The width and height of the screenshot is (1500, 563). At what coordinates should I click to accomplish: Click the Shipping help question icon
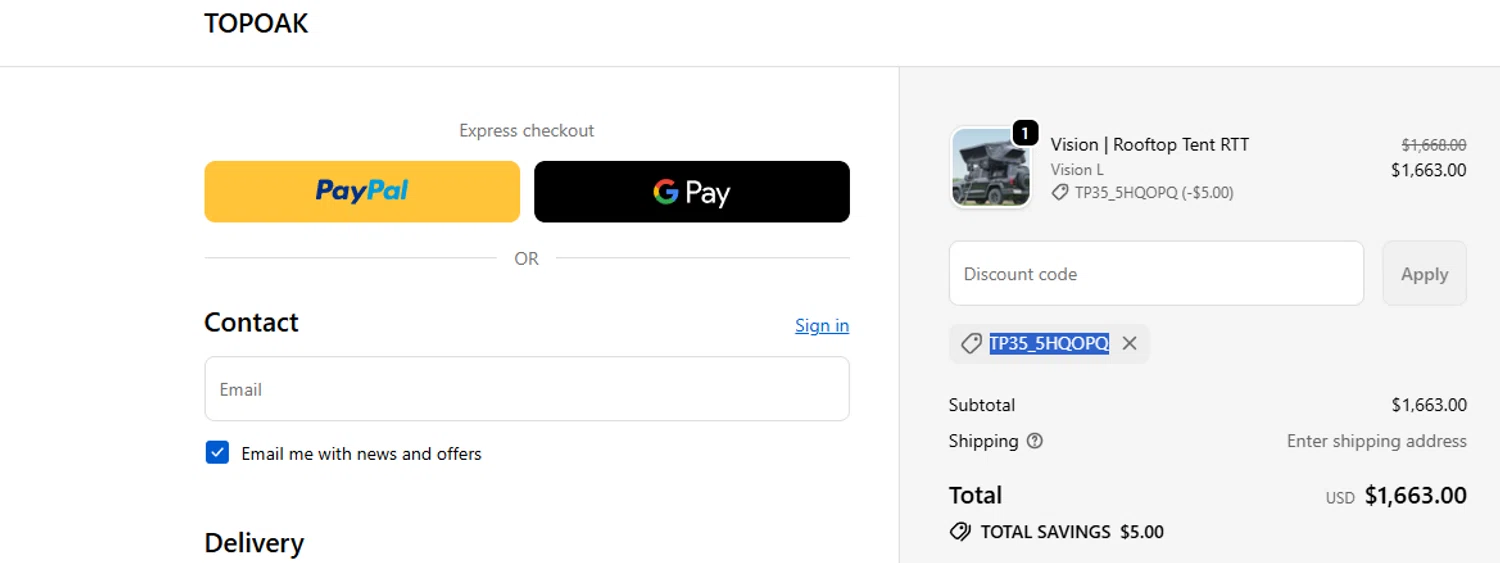pyautogui.click(x=1035, y=441)
